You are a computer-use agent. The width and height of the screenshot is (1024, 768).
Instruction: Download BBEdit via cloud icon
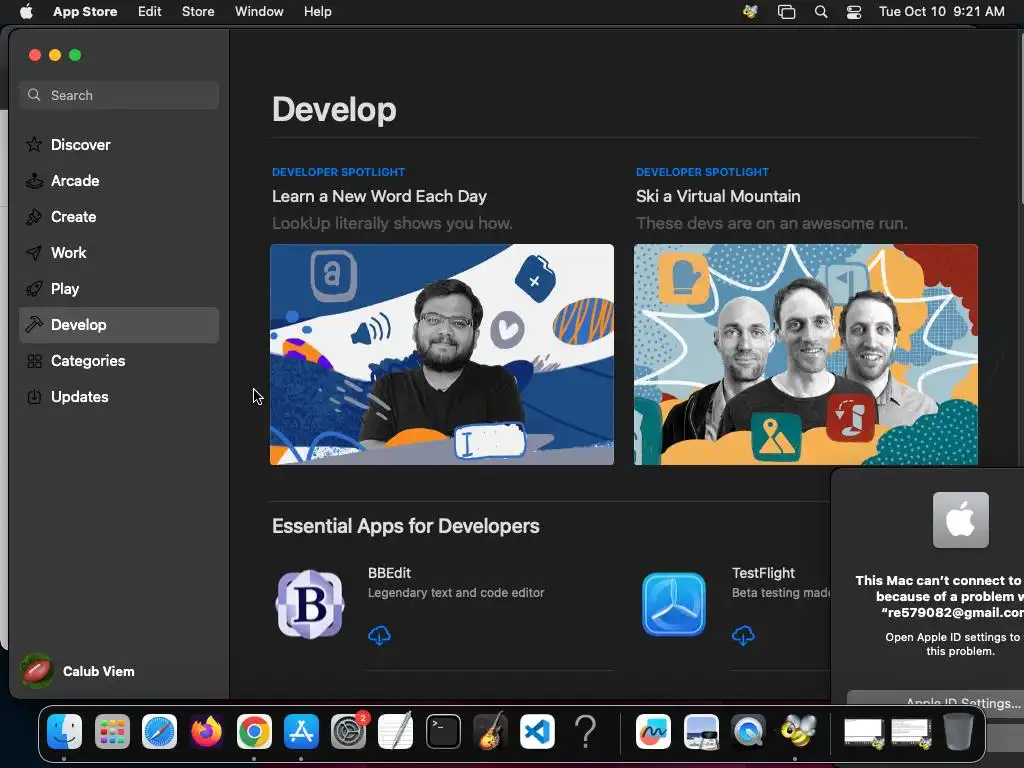pyautogui.click(x=379, y=635)
